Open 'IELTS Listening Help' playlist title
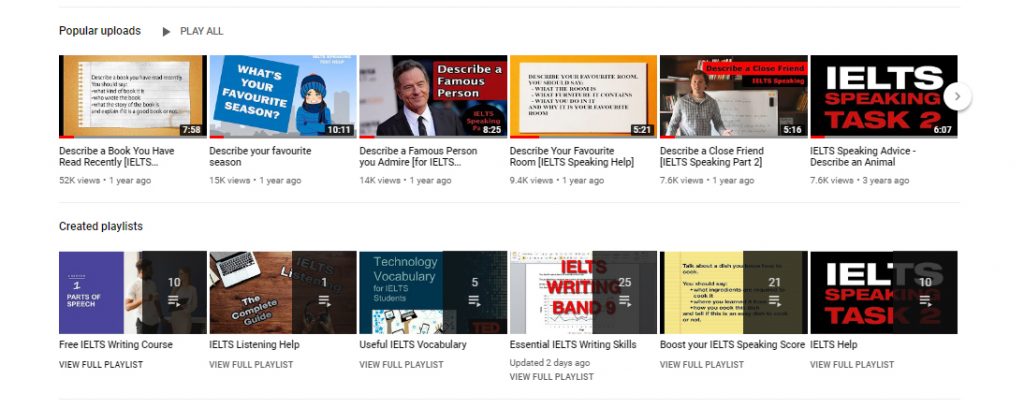This screenshot has height=408, width=1024. tap(254, 345)
